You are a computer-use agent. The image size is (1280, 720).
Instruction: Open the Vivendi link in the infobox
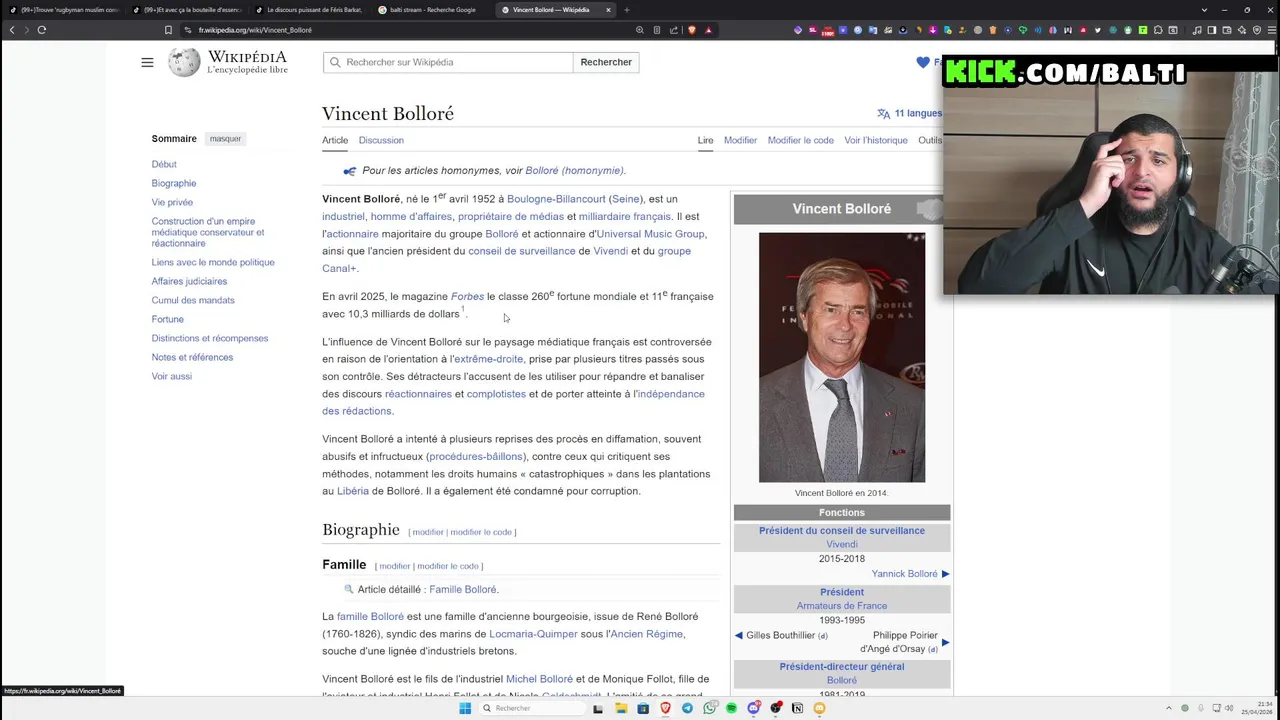click(842, 545)
